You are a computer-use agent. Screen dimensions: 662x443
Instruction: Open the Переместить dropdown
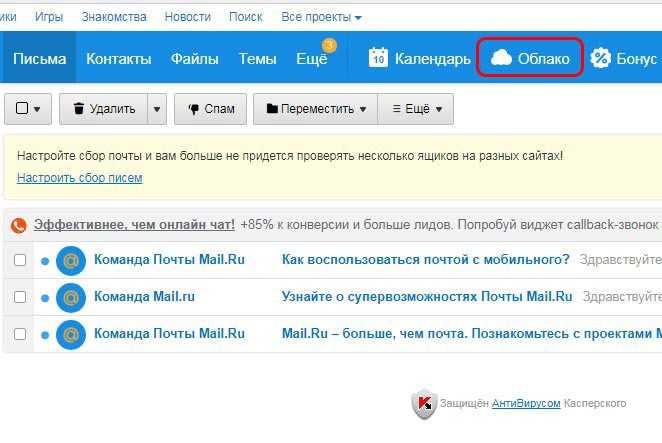315,109
